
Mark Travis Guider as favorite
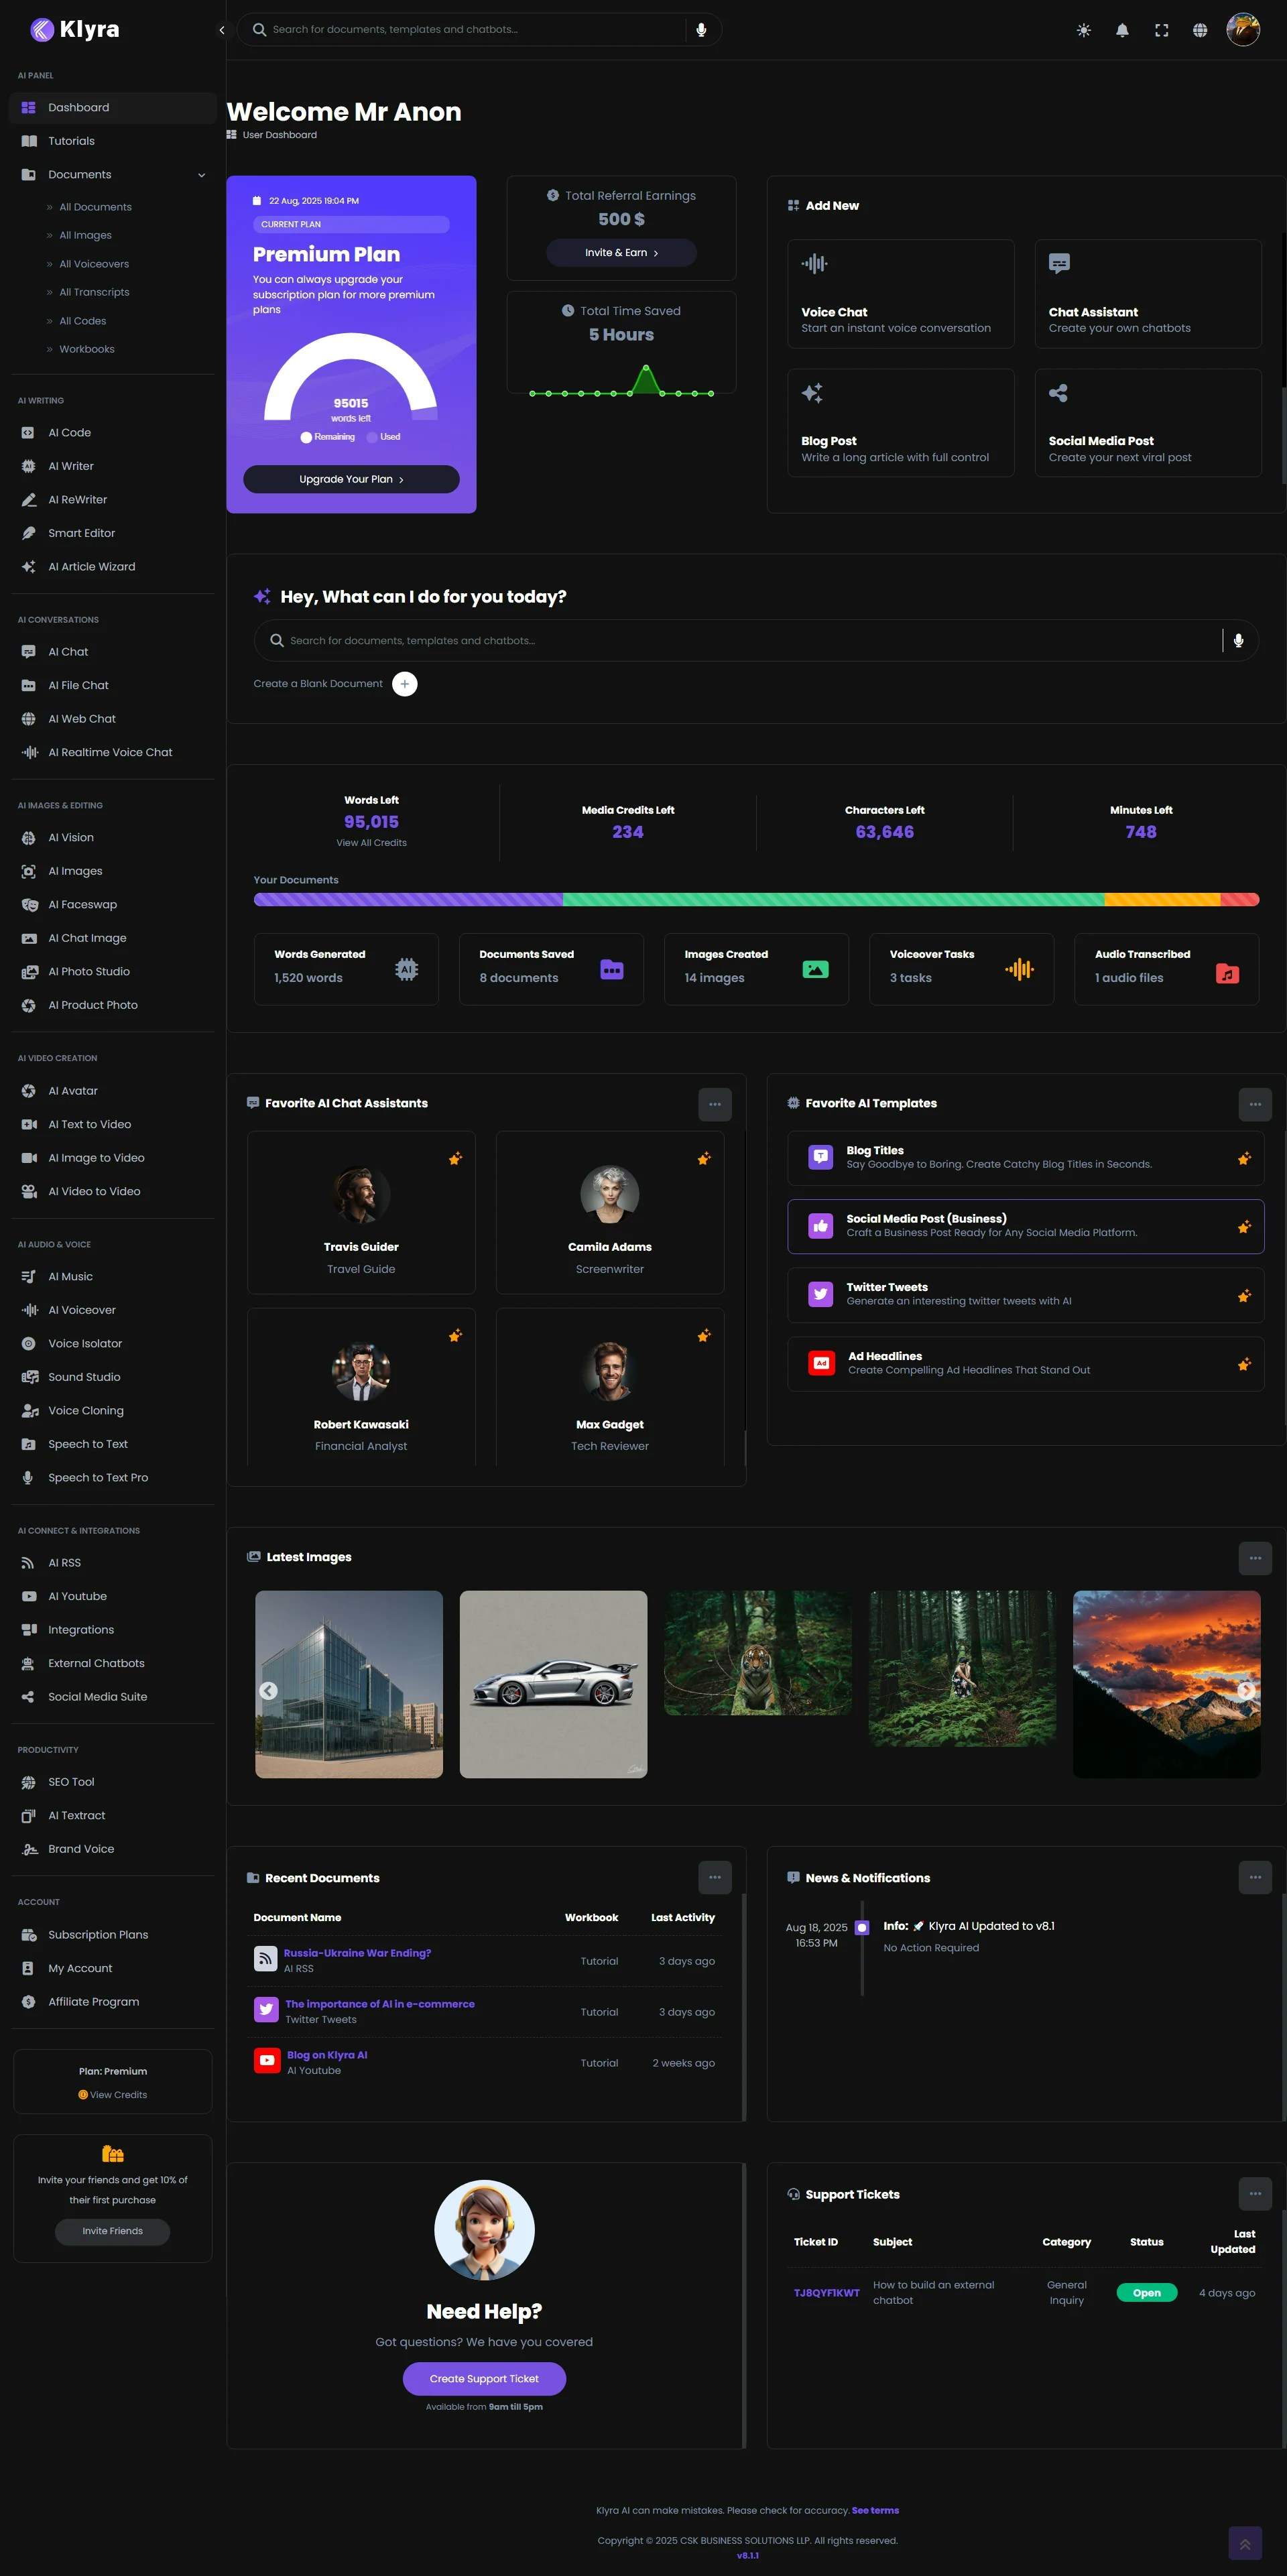[x=455, y=1158]
